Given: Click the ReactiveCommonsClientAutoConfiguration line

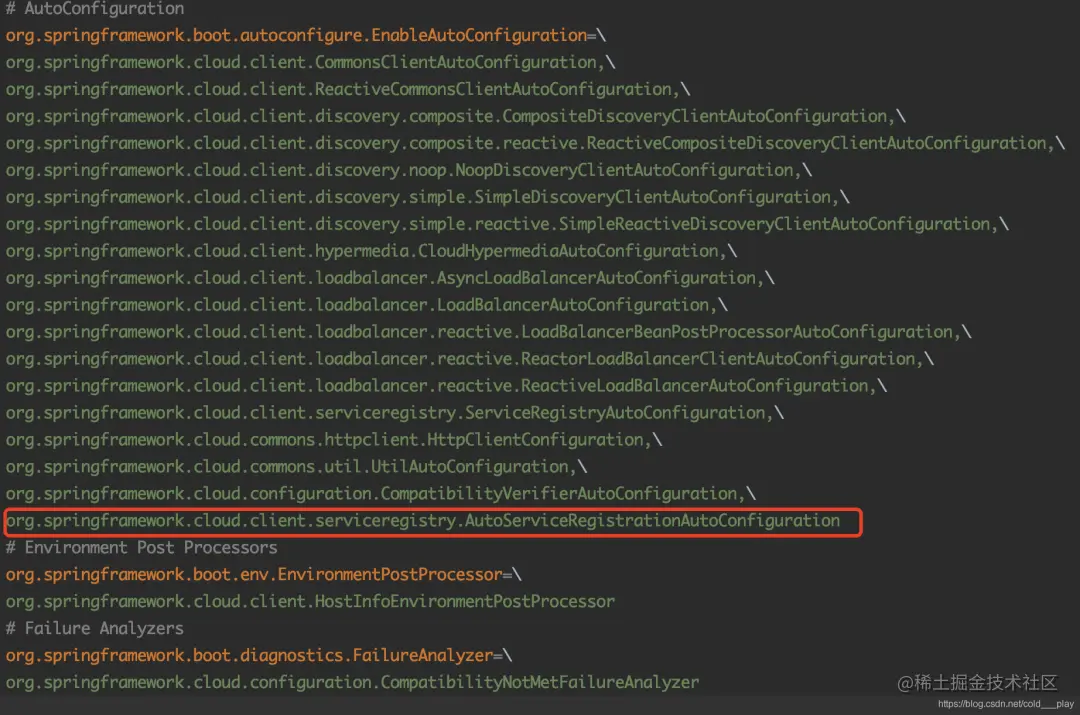Looking at the screenshot, I should [348, 89].
